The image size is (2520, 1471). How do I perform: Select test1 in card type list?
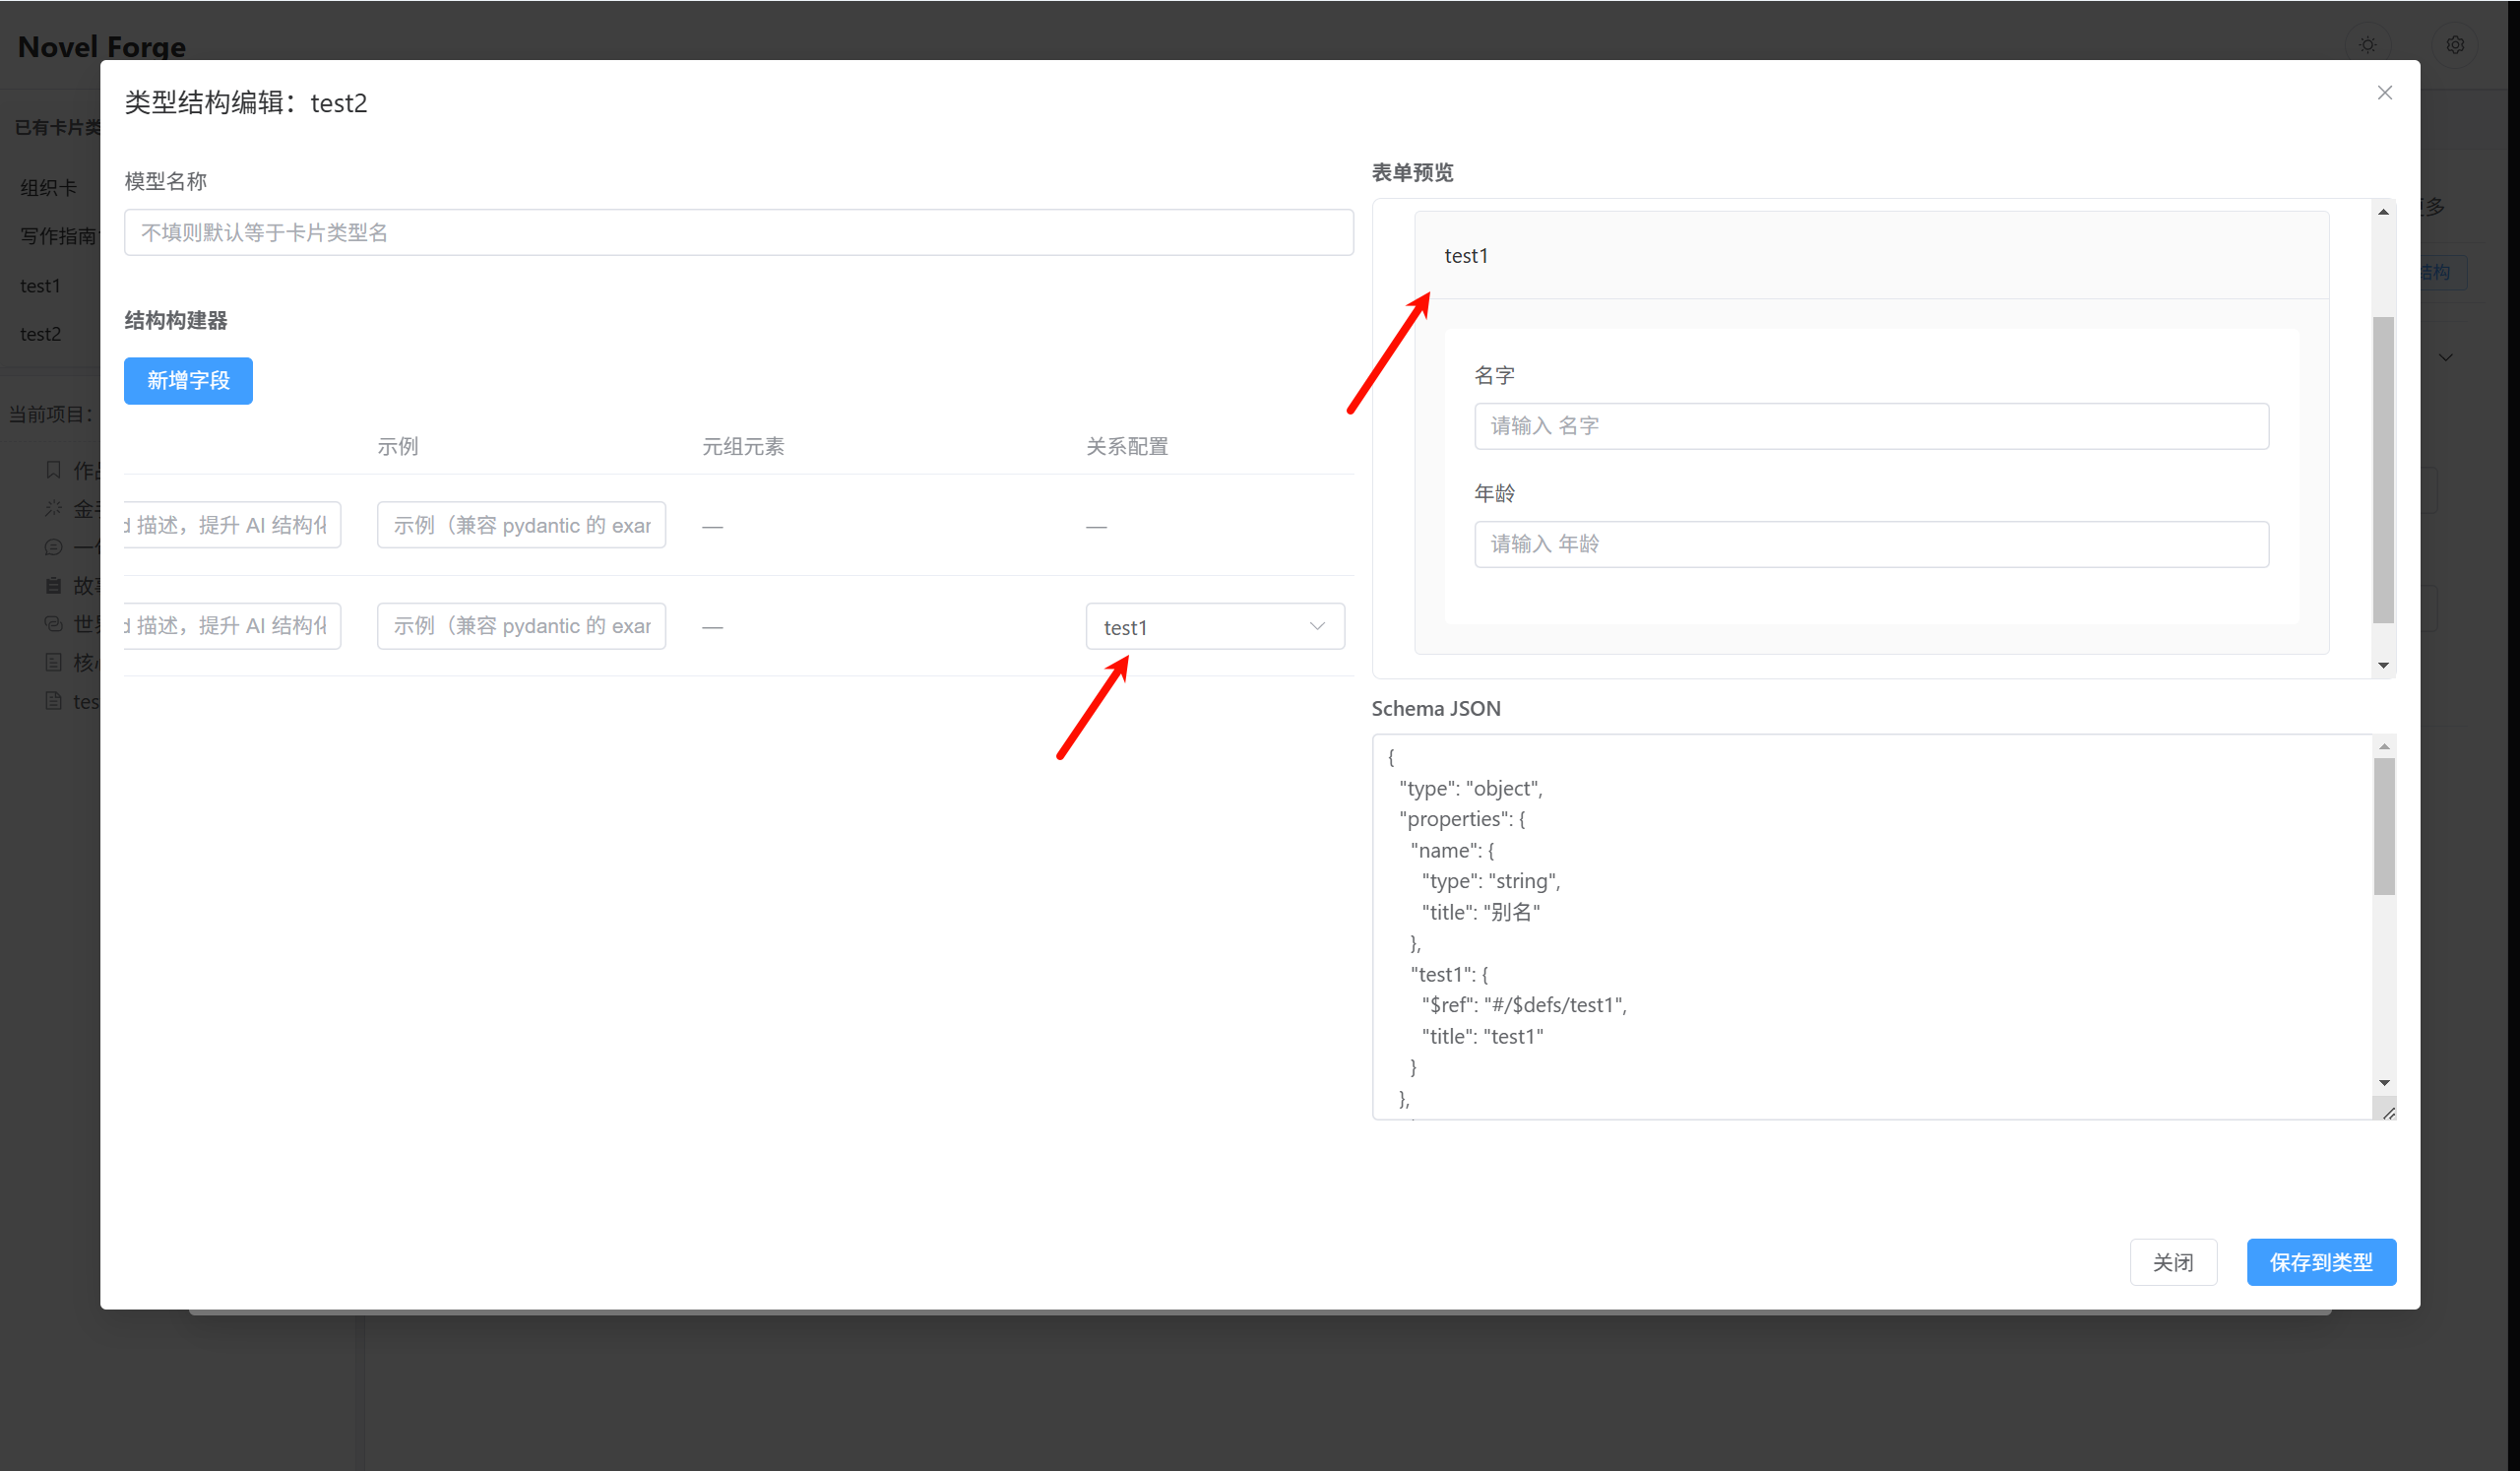41,286
